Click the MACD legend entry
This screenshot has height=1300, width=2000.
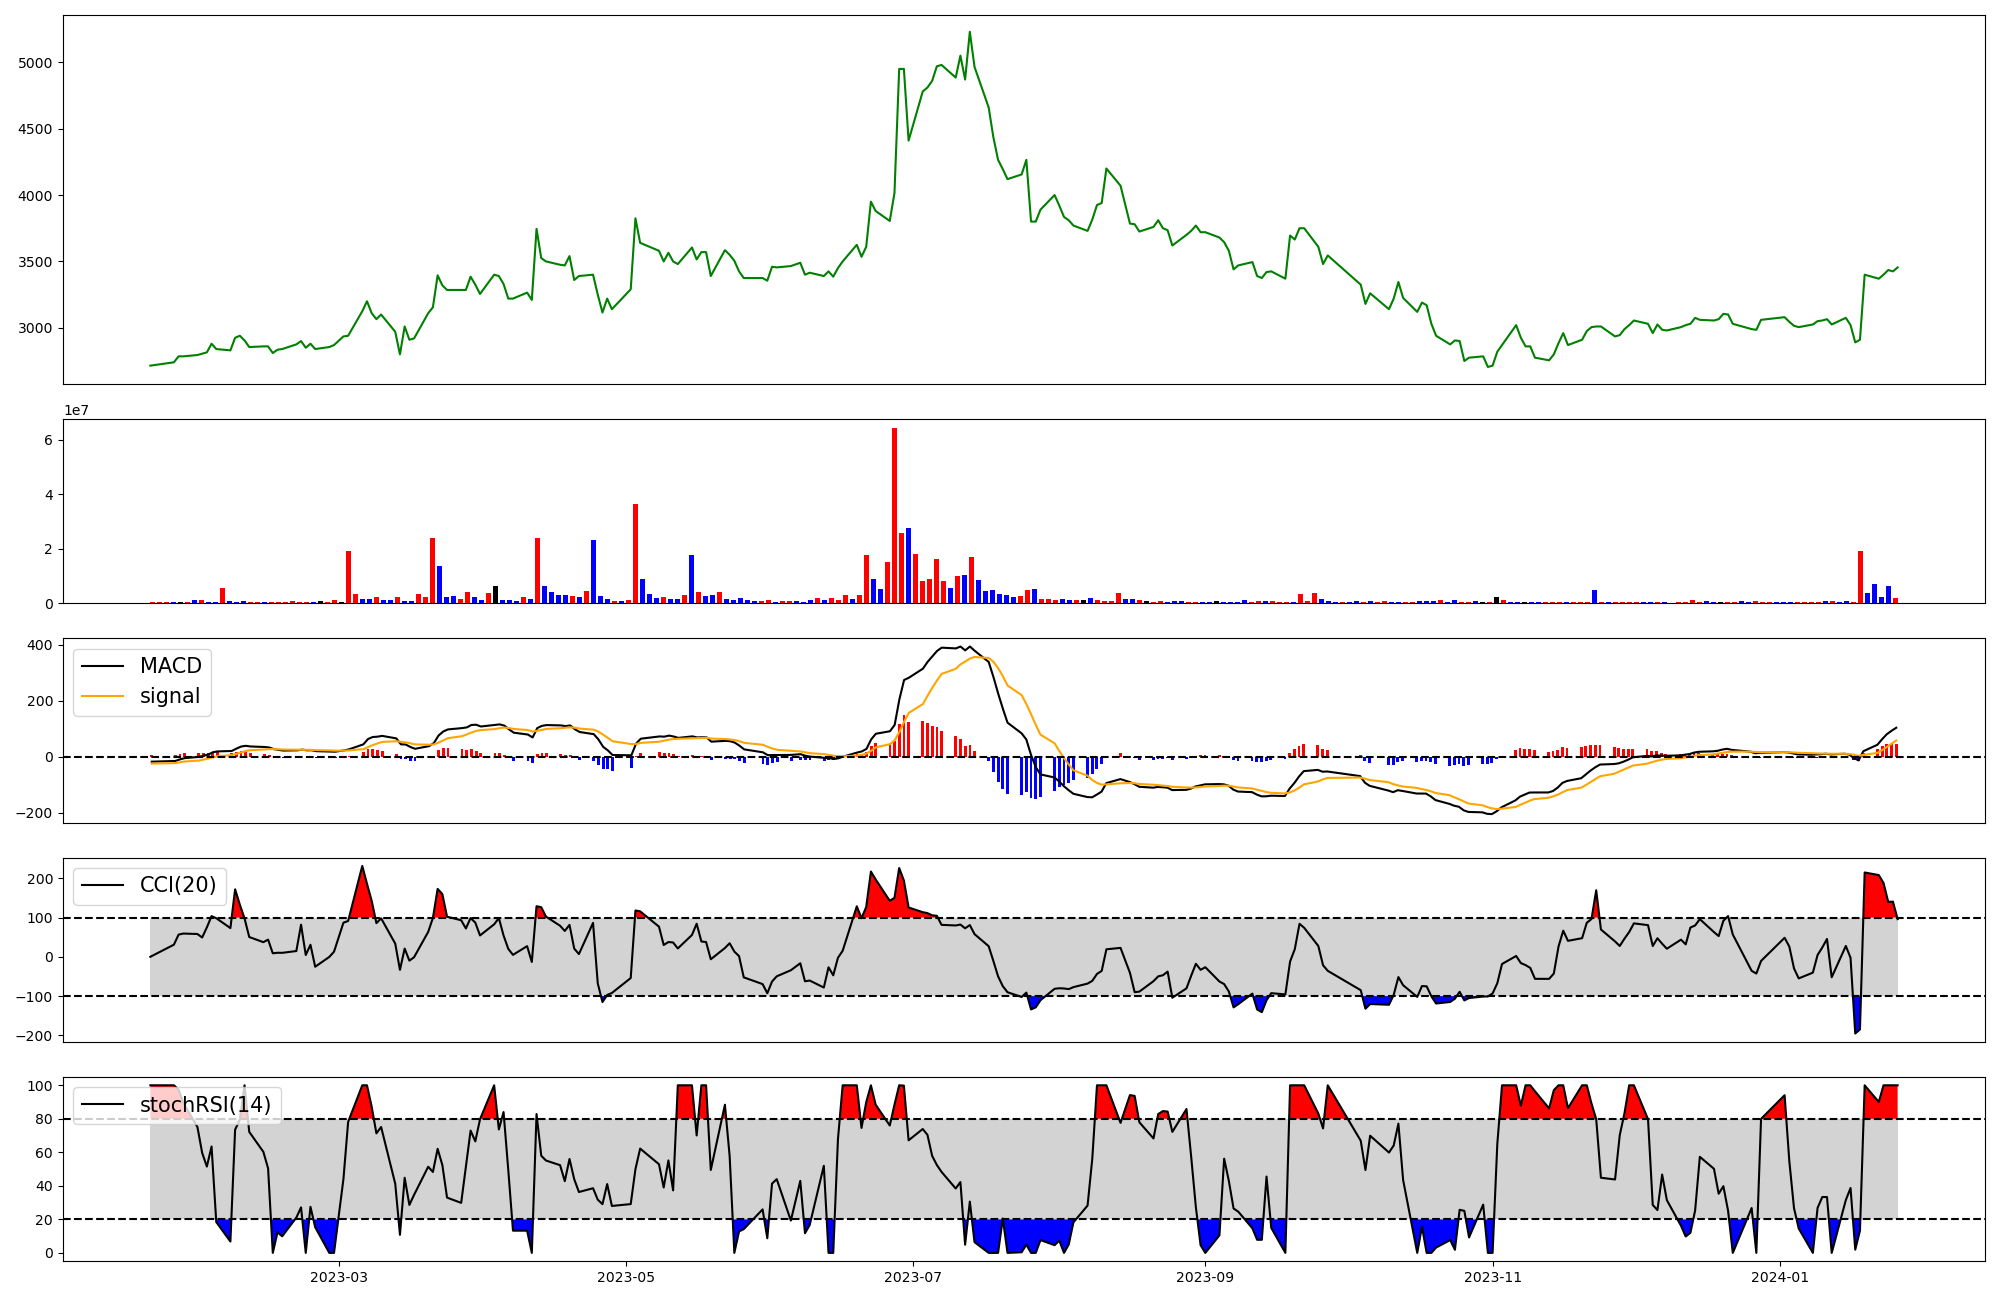pyautogui.click(x=170, y=666)
